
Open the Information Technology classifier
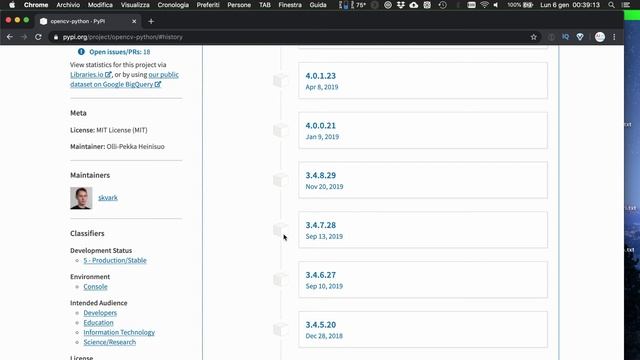coord(119,332)
